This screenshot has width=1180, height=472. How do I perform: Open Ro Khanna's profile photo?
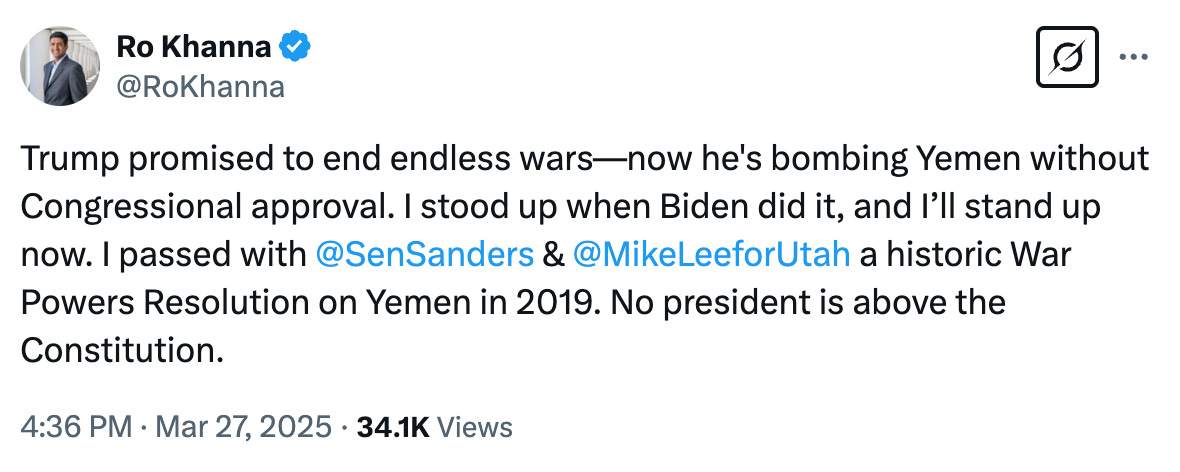coord(59,66)
